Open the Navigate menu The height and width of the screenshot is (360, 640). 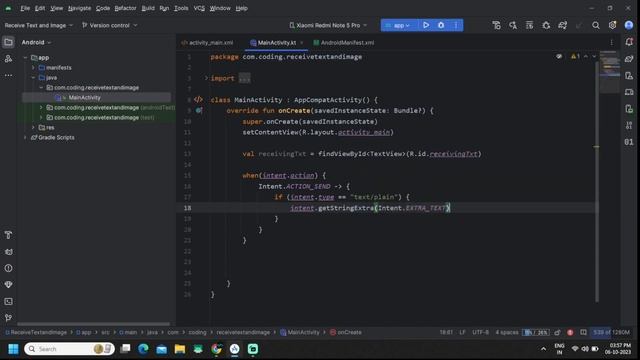click(x=79, y=8)
